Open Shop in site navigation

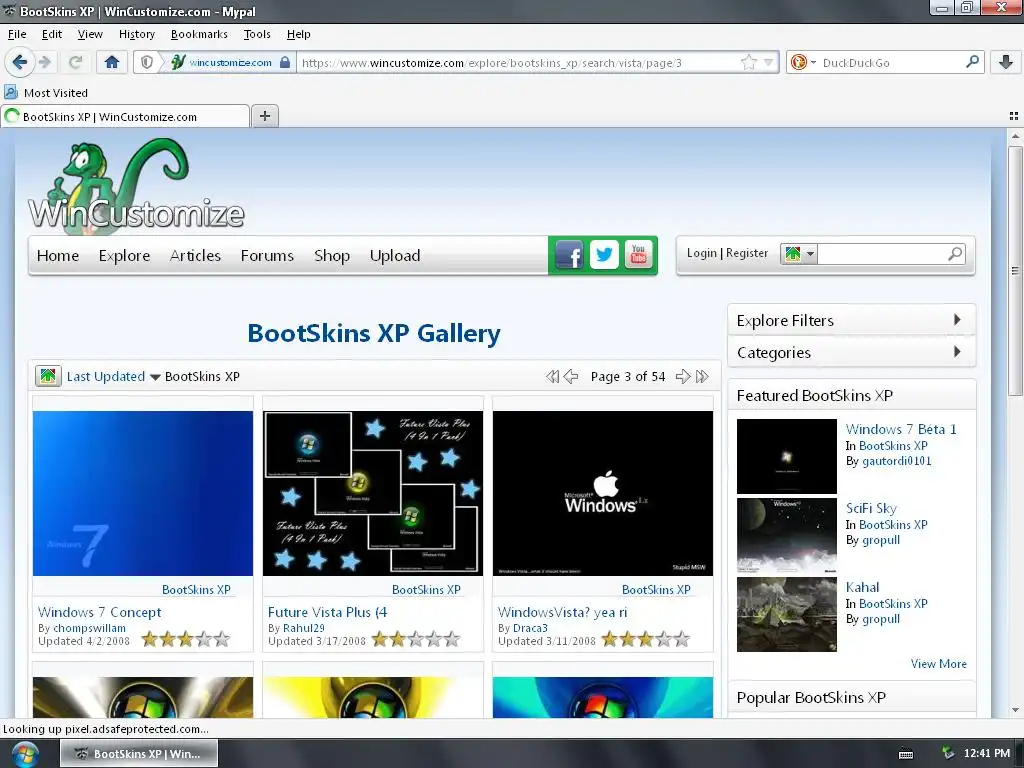(x=332, y=255)
